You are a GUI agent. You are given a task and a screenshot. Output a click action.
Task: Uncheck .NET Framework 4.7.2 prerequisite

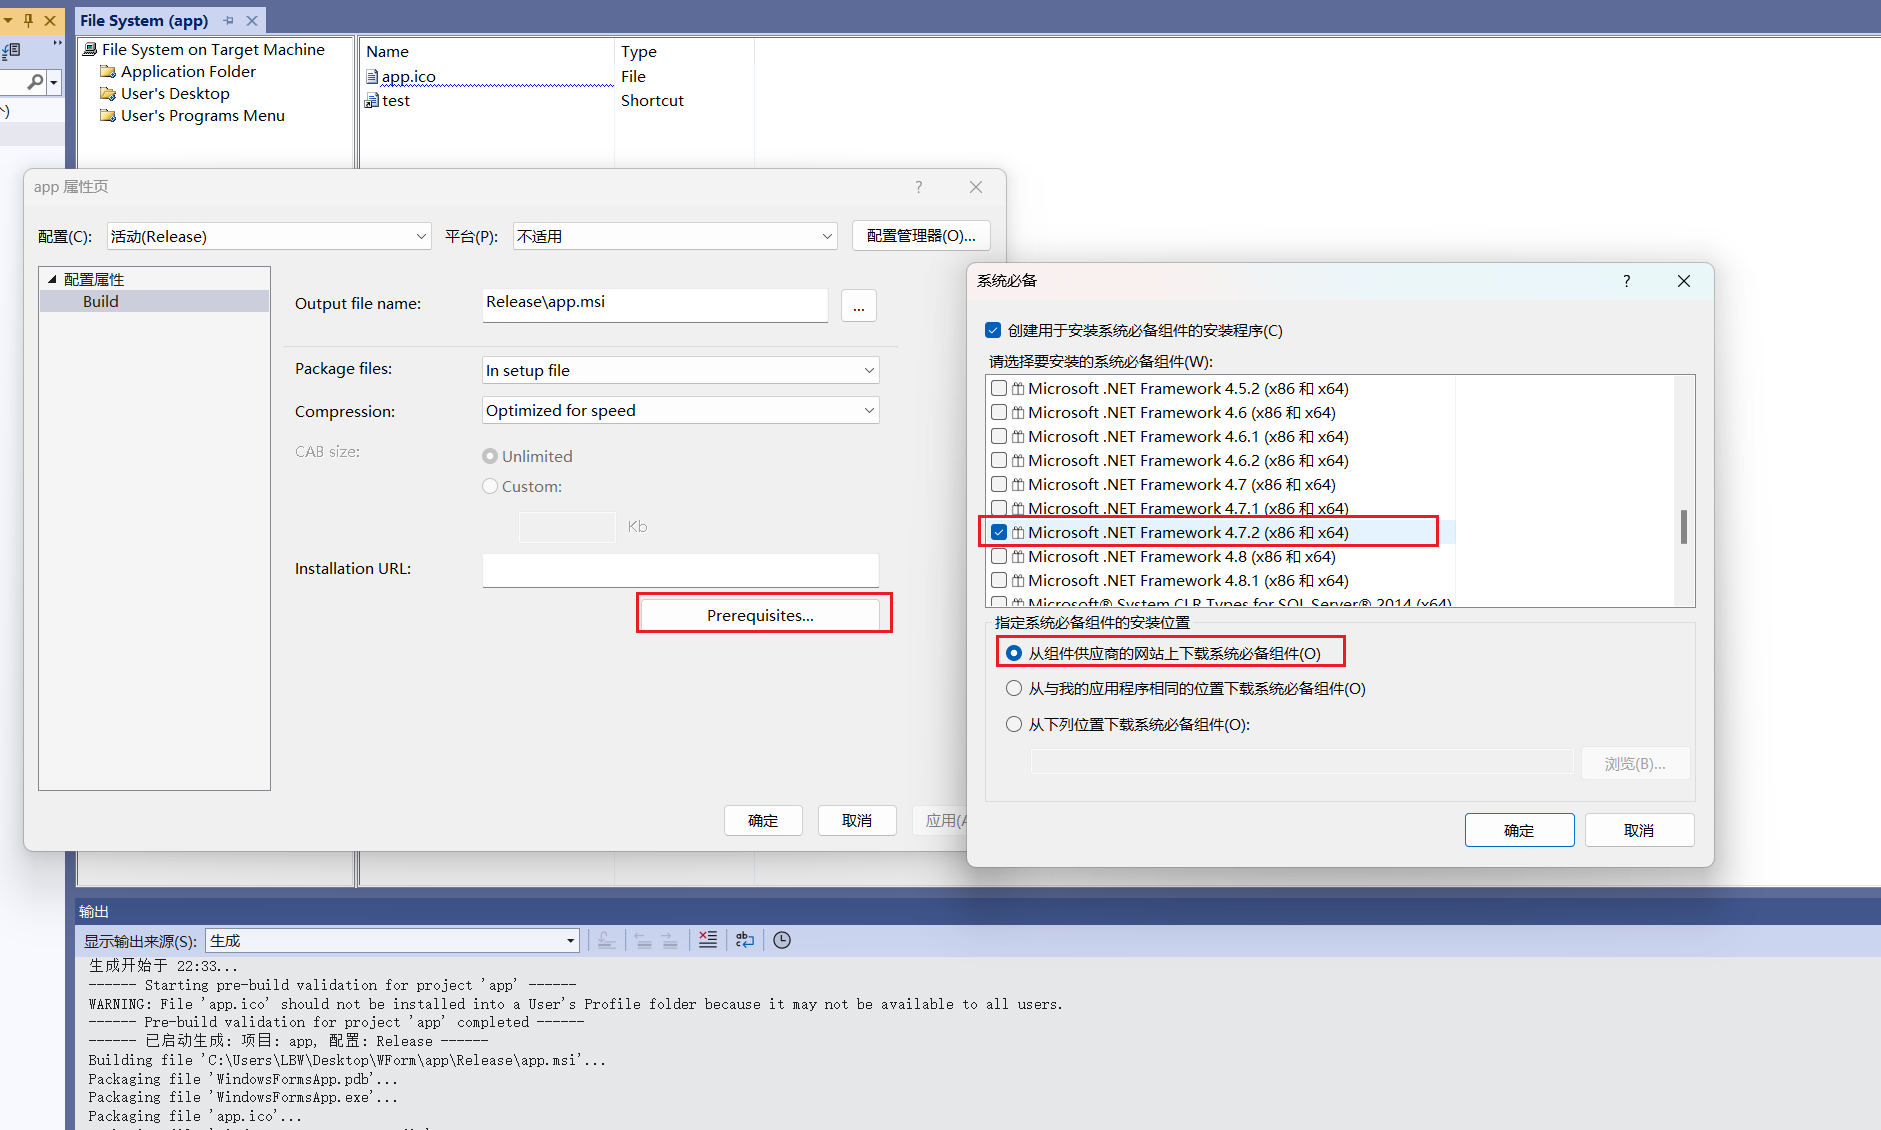999,532
